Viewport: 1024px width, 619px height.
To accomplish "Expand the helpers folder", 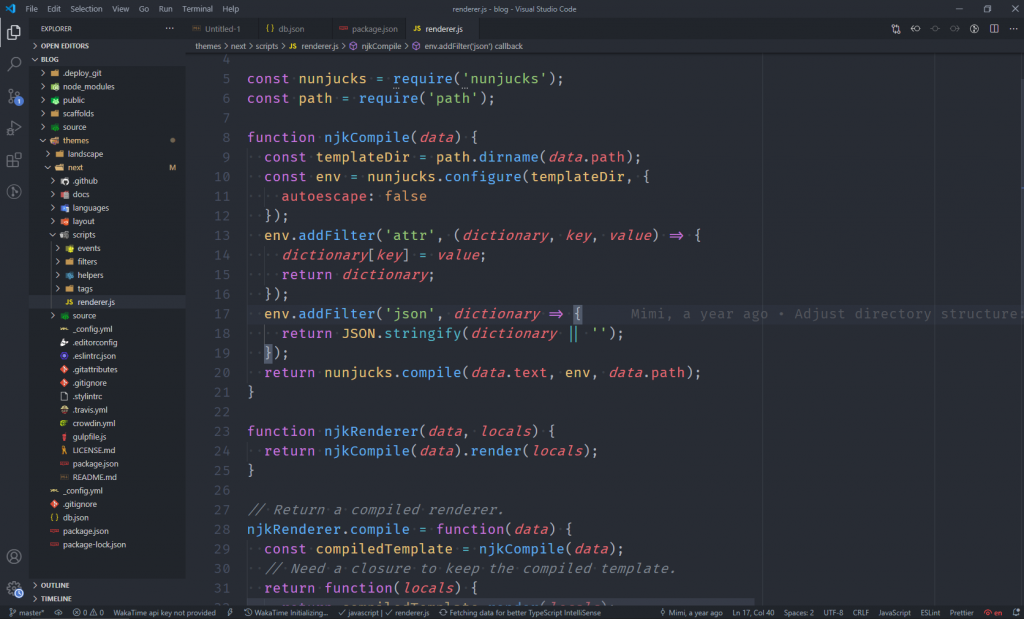I will point(107,275).
